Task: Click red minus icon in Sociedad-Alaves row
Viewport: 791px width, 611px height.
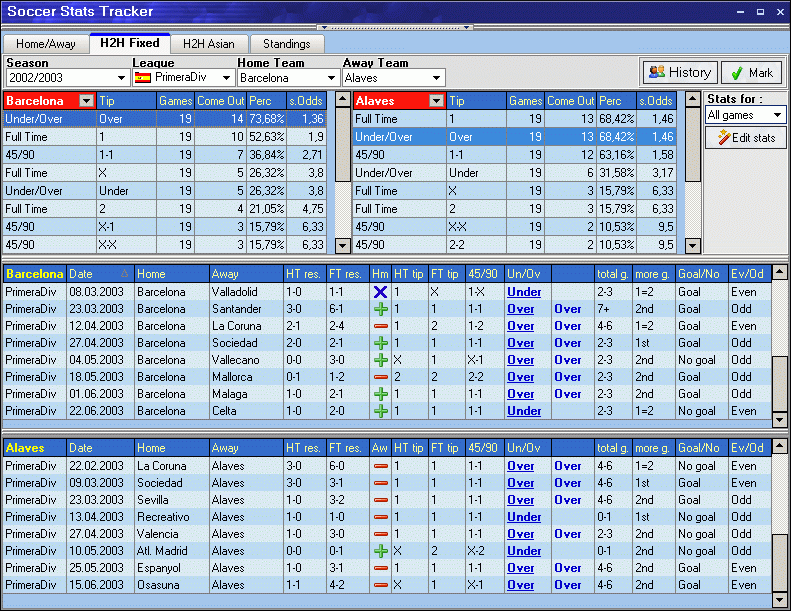Action: [x=380, y=483]
